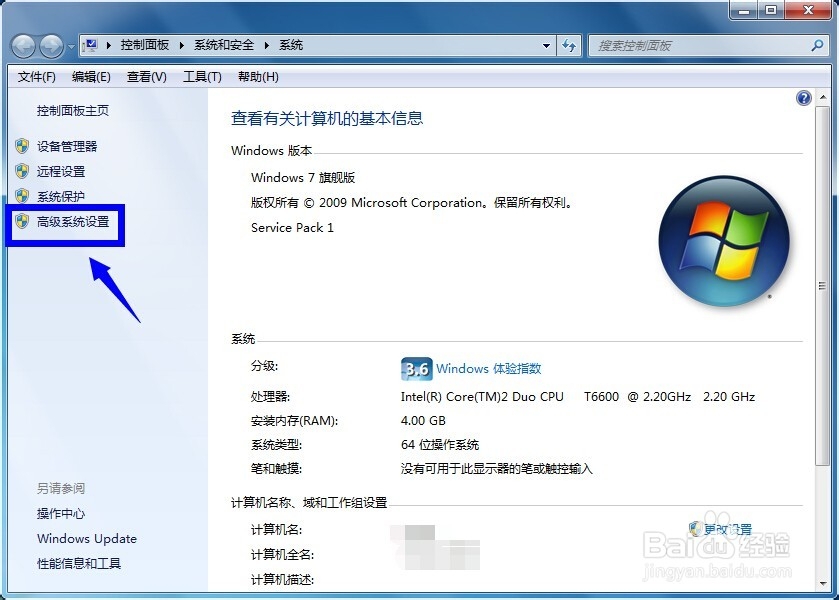Viewport: 839px width, 600px height.
Task: Open the 文件(F) menu
Action: (36, 77)
